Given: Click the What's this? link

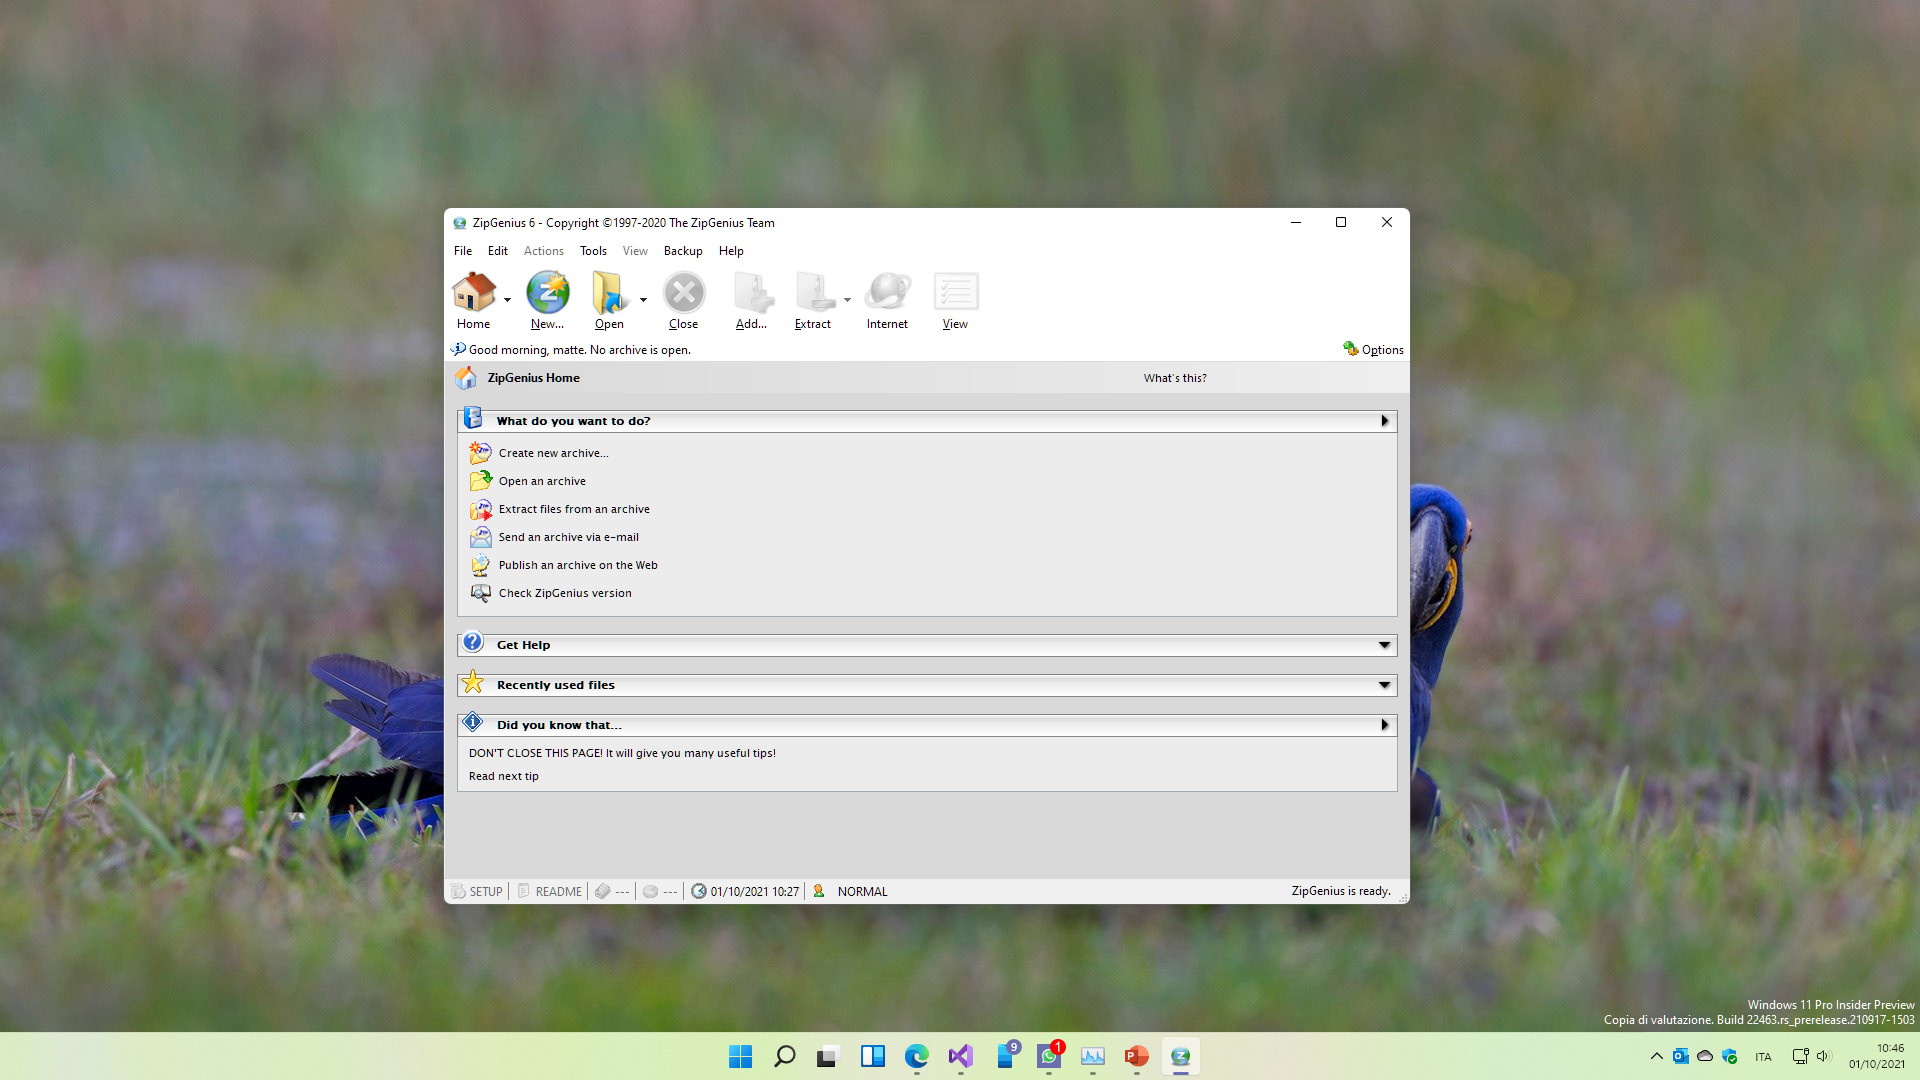Looking at the screenshot, I should click(x=1175, y=378).
